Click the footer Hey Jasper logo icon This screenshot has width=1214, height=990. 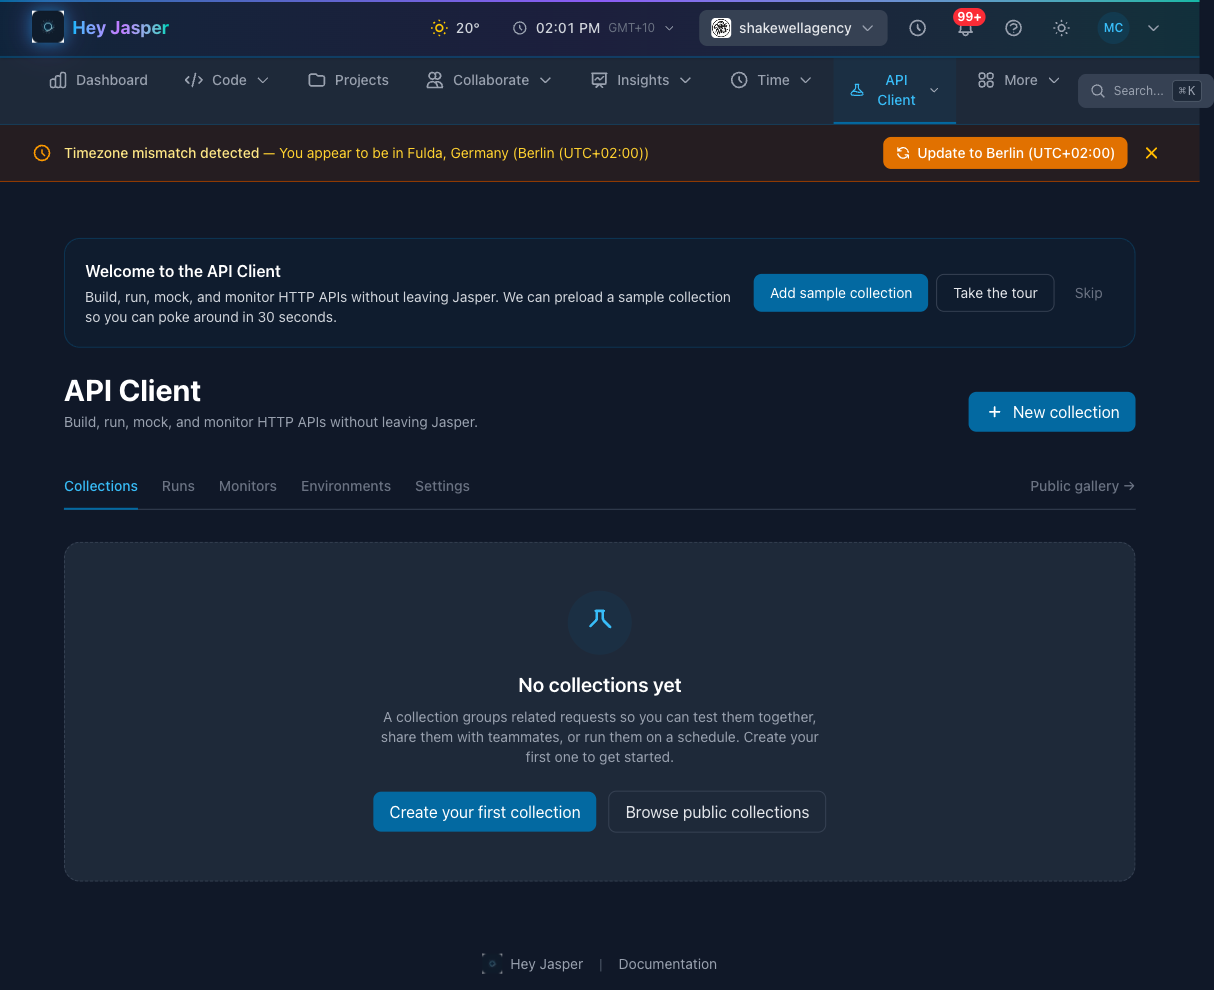click(492, 964)
